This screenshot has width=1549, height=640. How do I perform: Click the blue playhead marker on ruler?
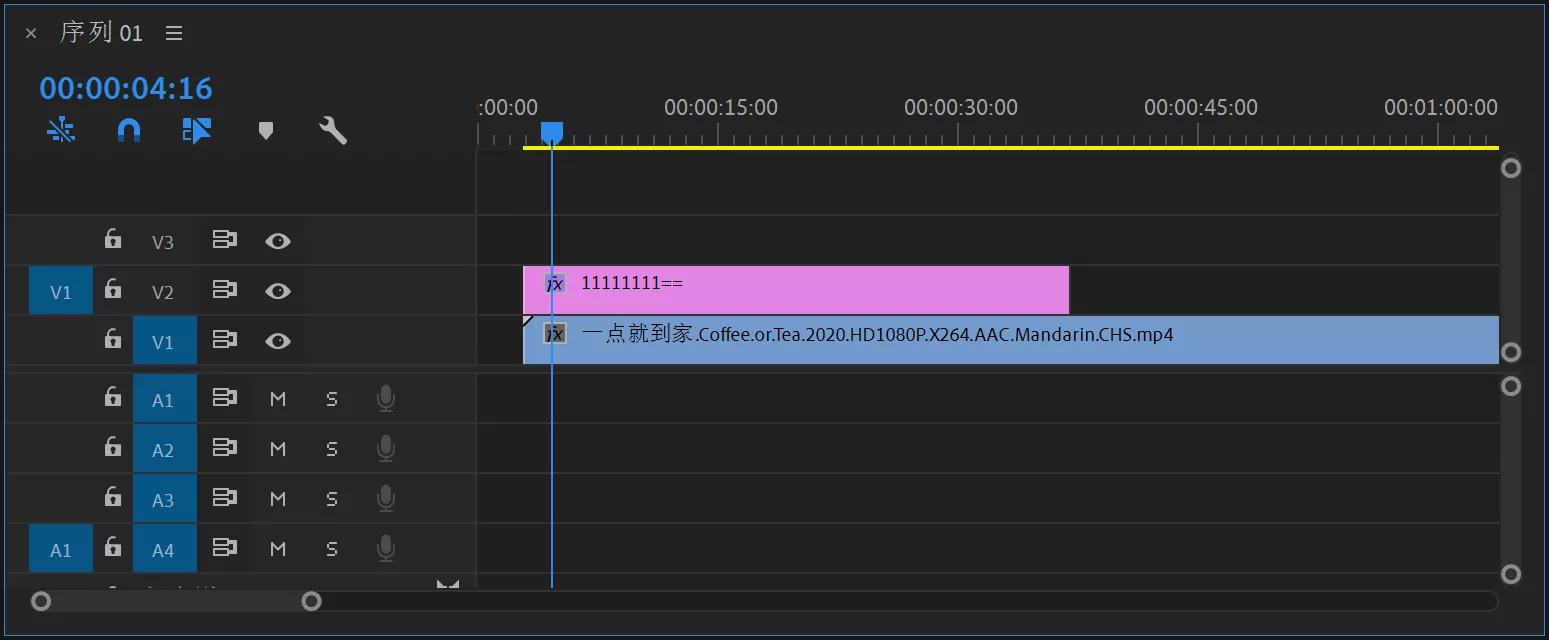552,132
